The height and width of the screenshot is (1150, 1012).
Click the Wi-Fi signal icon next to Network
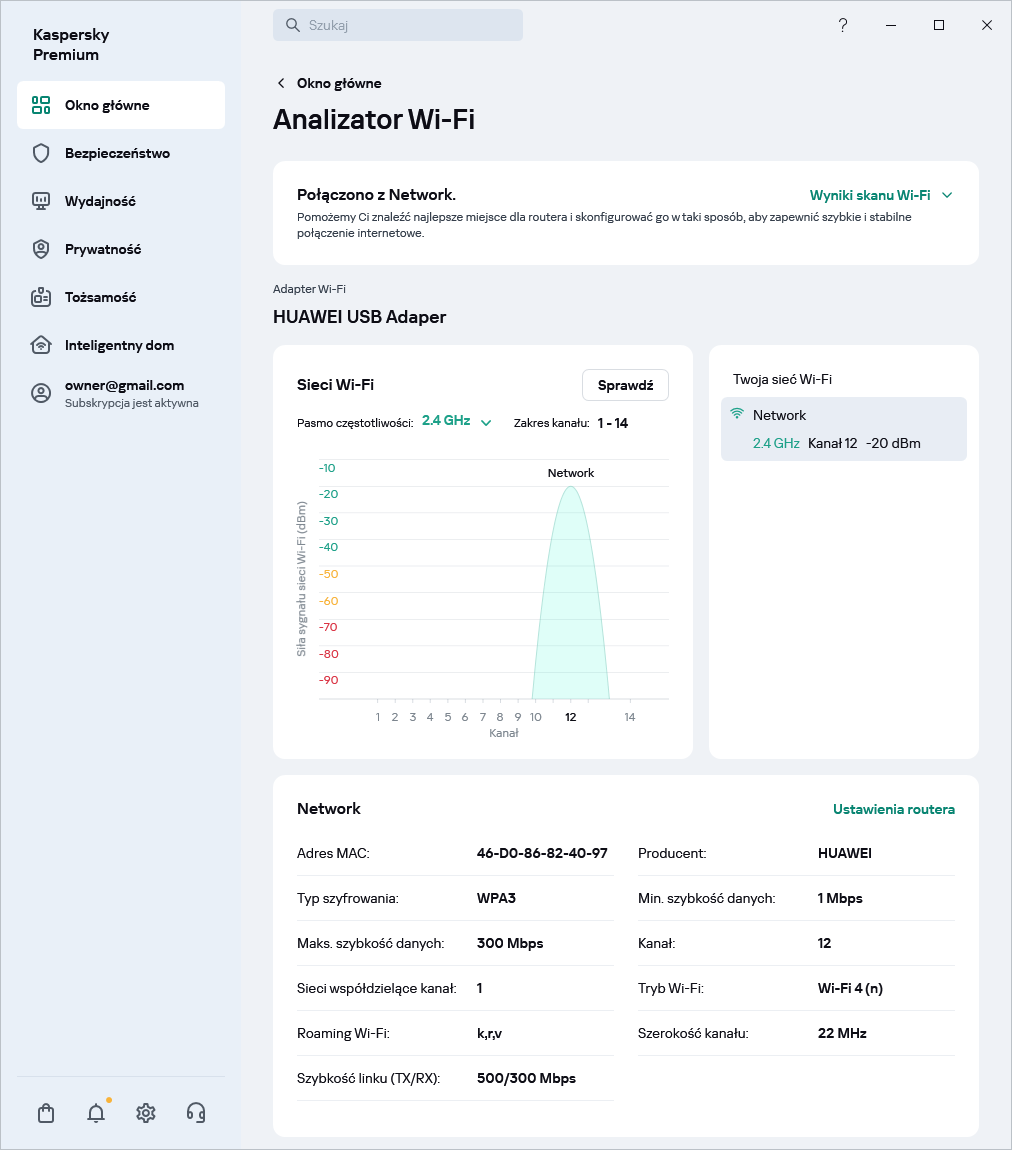(x=737, y=414)
